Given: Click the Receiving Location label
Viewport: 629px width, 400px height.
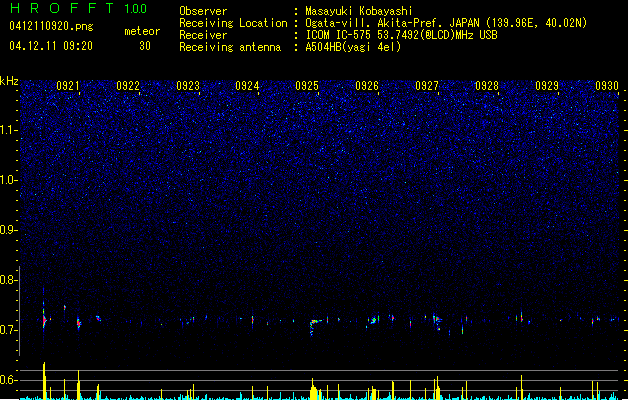Looking at the screenshot, I should pyautogui.click(x=233, y=23).
